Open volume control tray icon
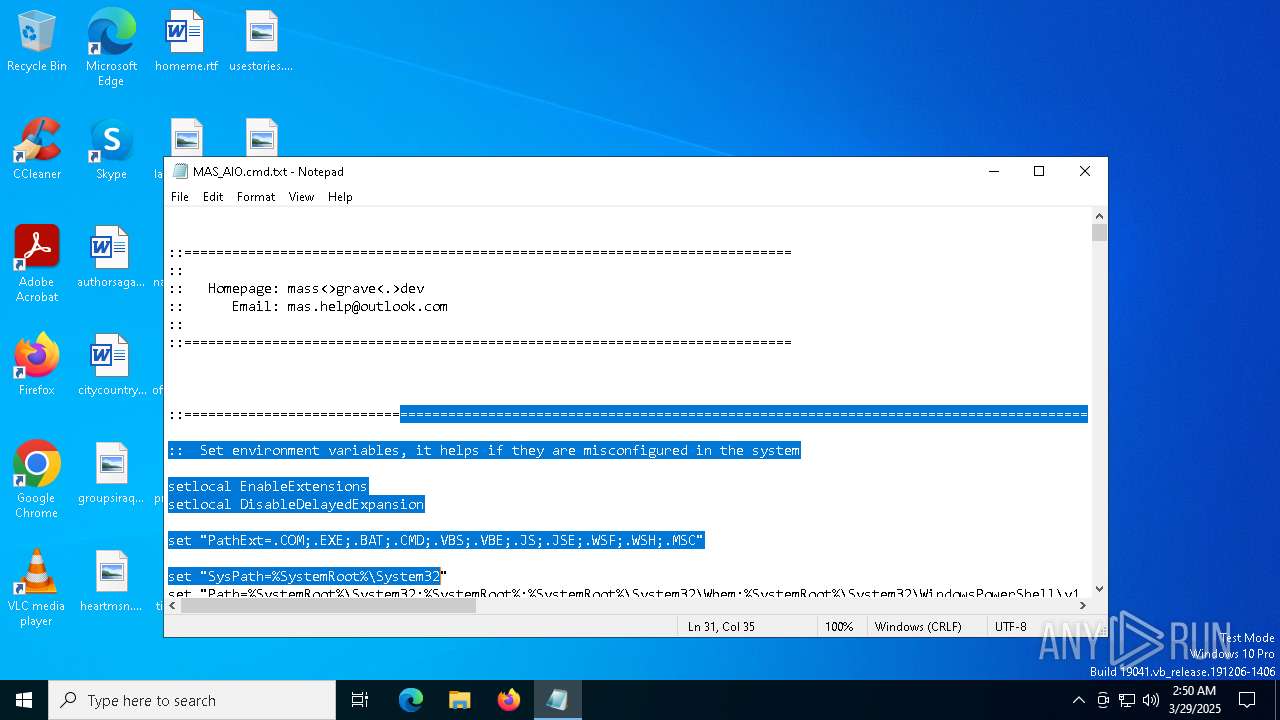Viewport: 1280px width, 720px height. pyautogui.click(x=1151, y=700)
